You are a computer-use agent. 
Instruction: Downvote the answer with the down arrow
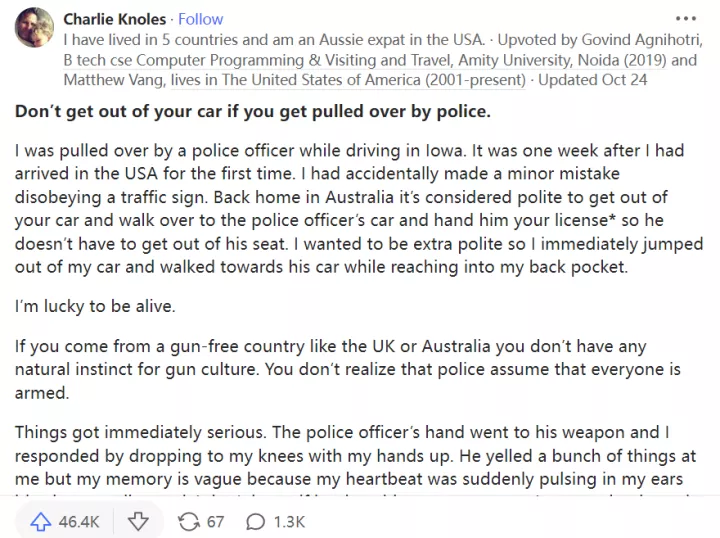139,521
